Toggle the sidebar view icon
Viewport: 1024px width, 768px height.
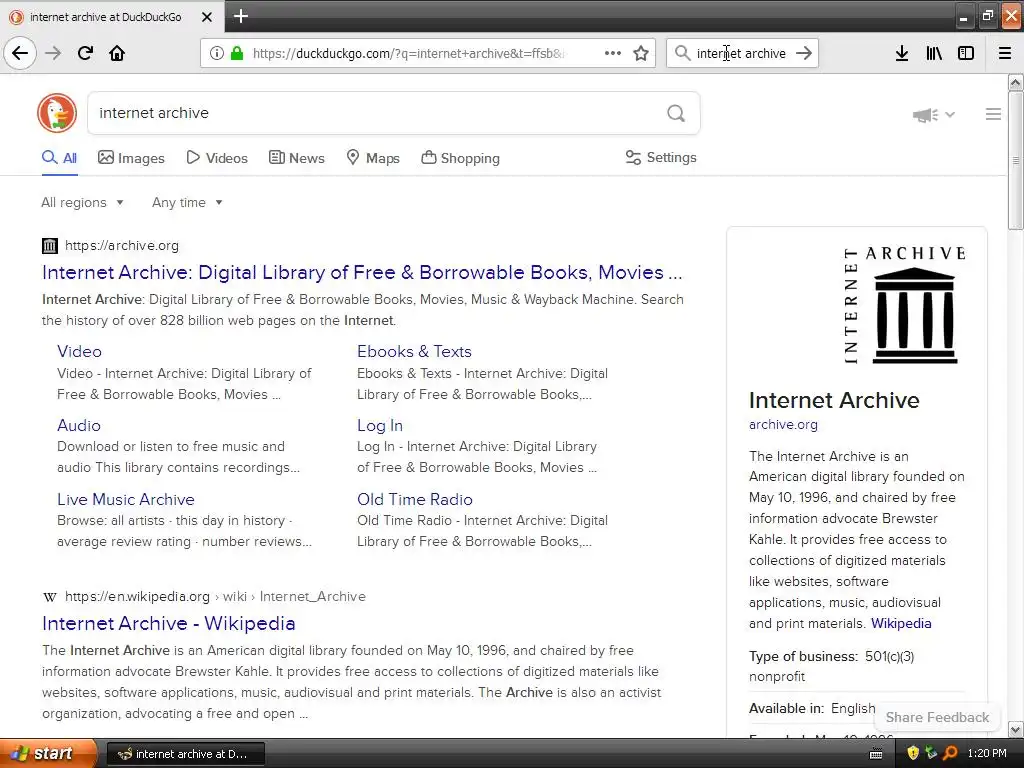click(x=966, y=53)
